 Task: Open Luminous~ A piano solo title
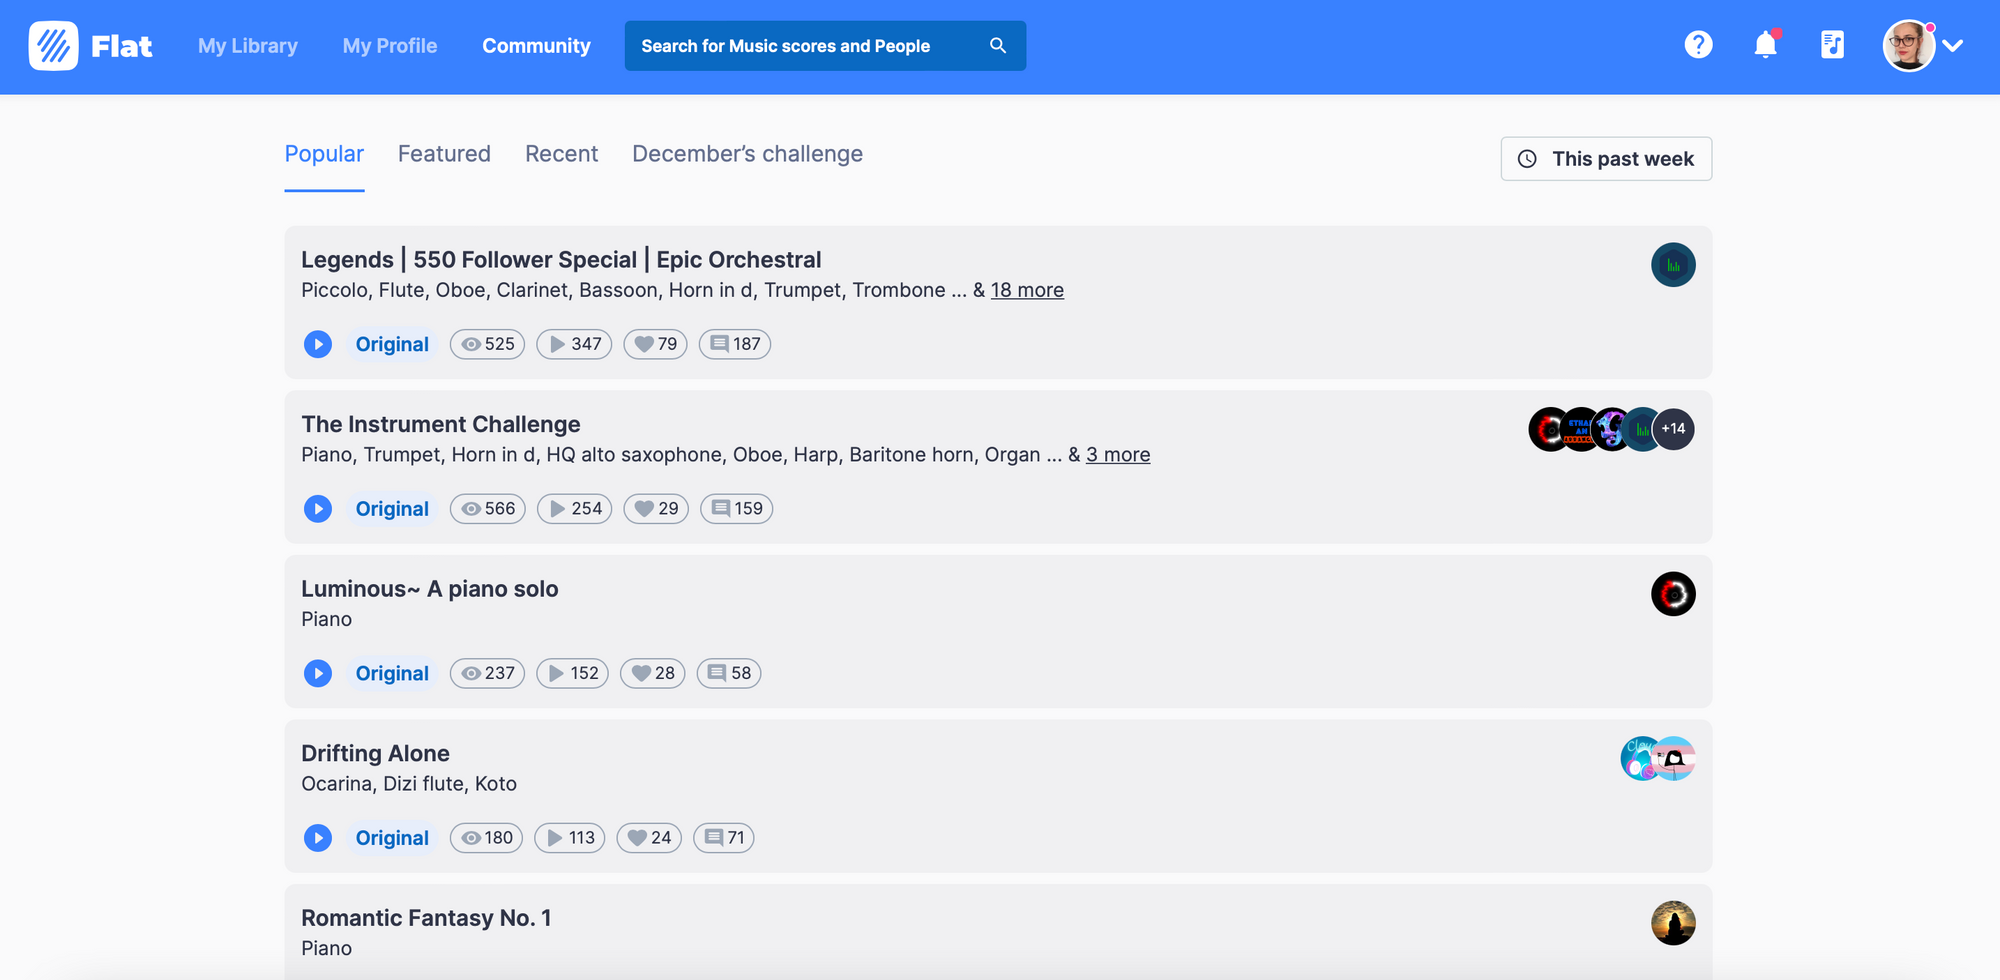[430, 589]
